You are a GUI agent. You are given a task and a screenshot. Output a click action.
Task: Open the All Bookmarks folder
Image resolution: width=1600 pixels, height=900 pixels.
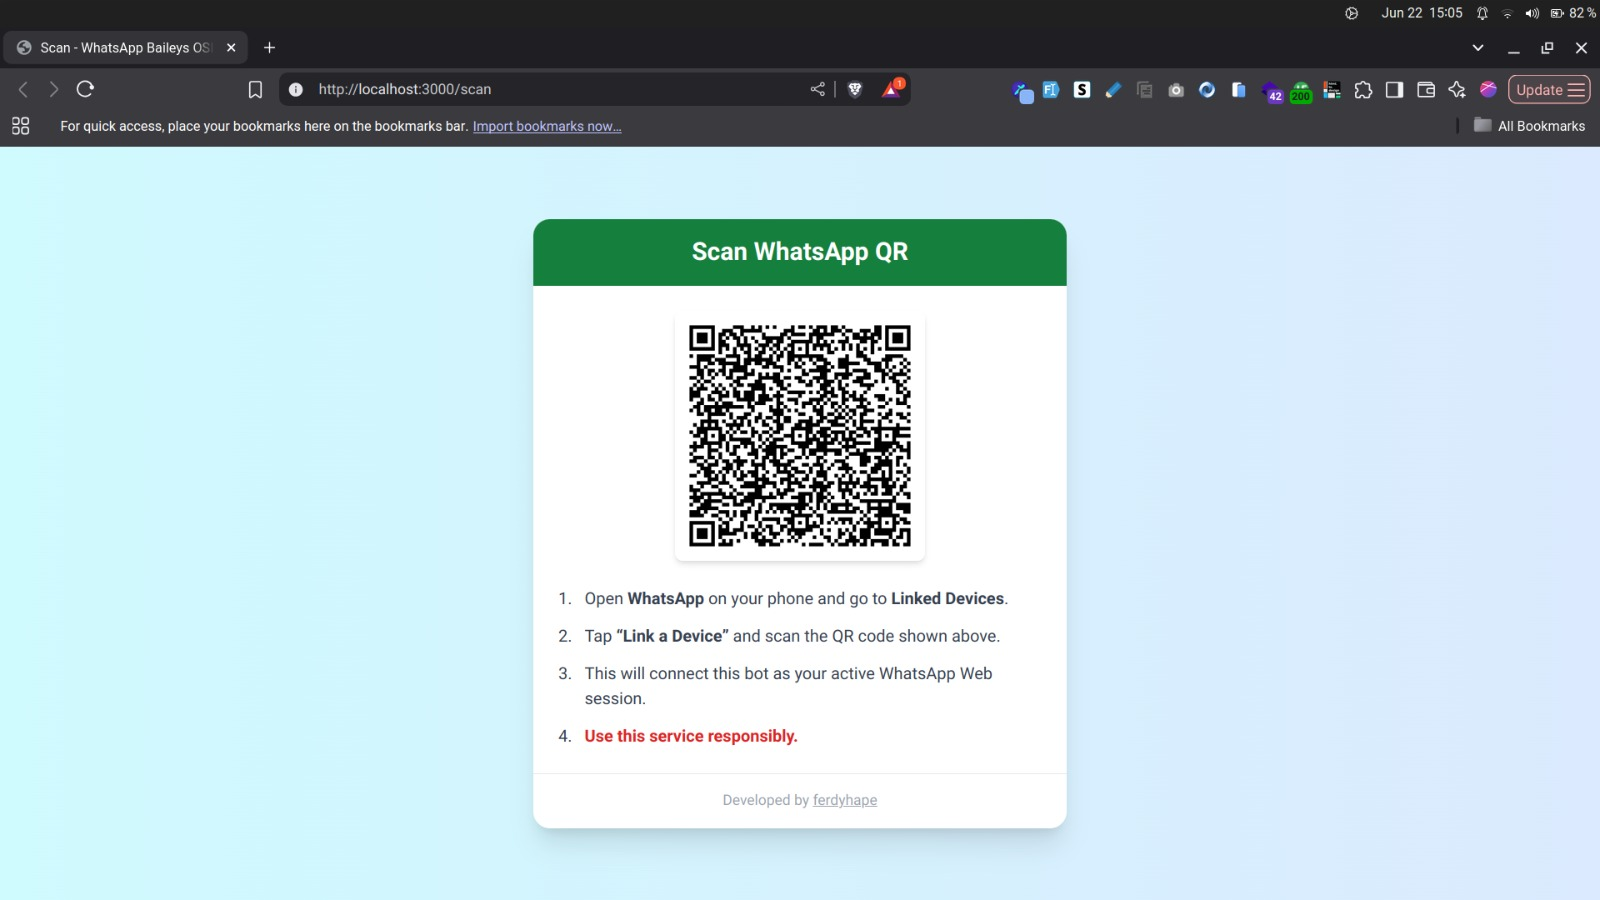tap(1529, 126)
